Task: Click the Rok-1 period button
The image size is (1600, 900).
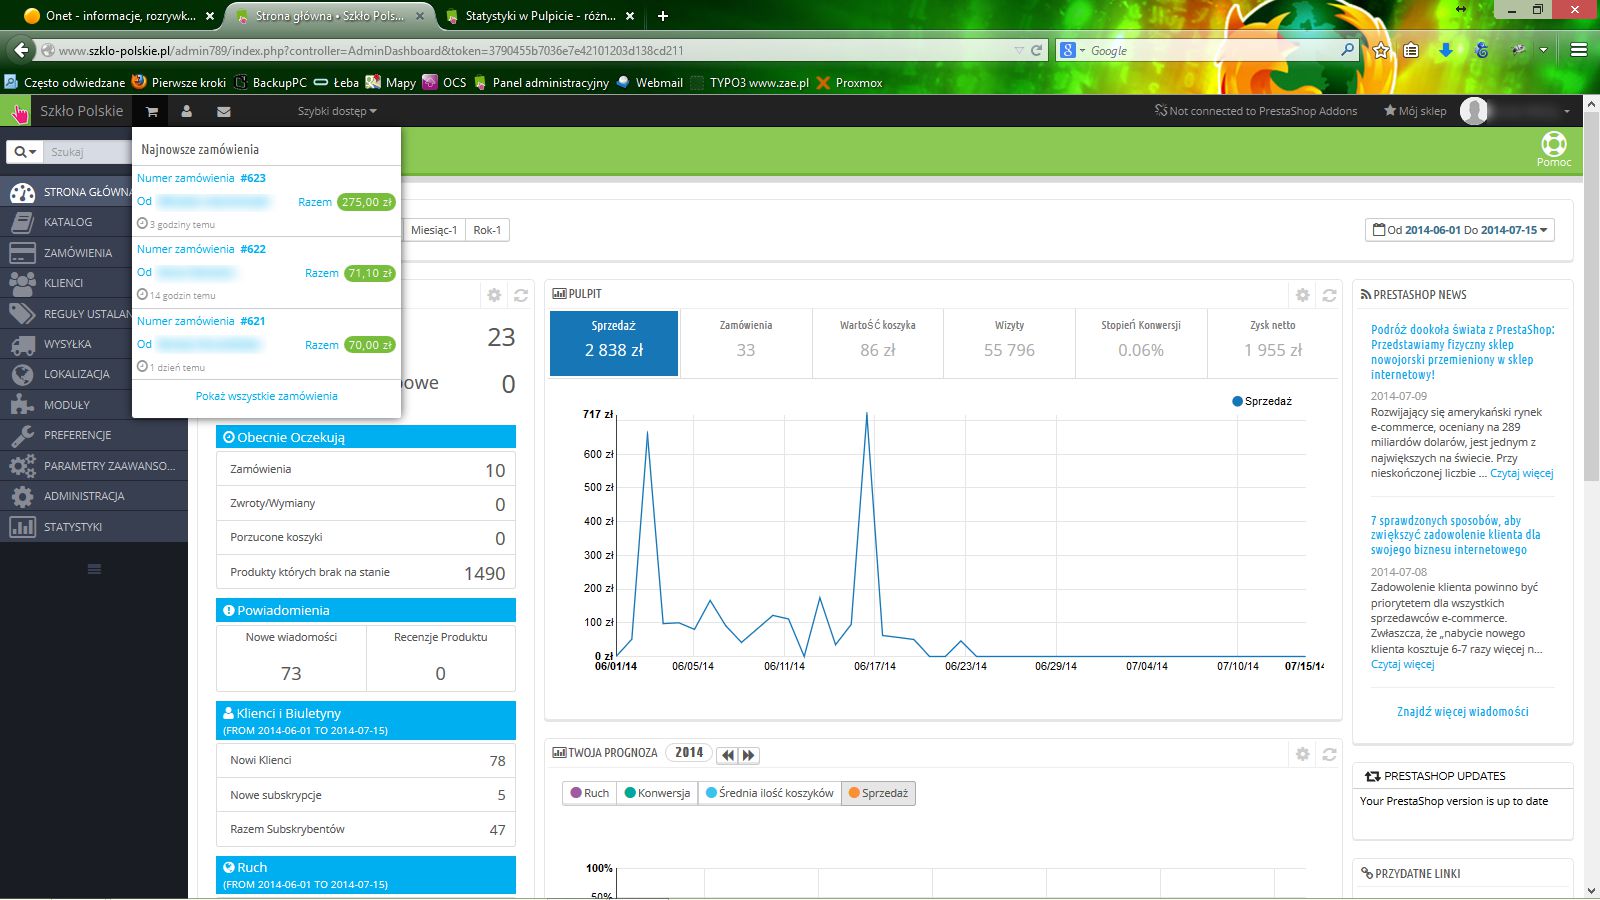Action: point(487,230)
